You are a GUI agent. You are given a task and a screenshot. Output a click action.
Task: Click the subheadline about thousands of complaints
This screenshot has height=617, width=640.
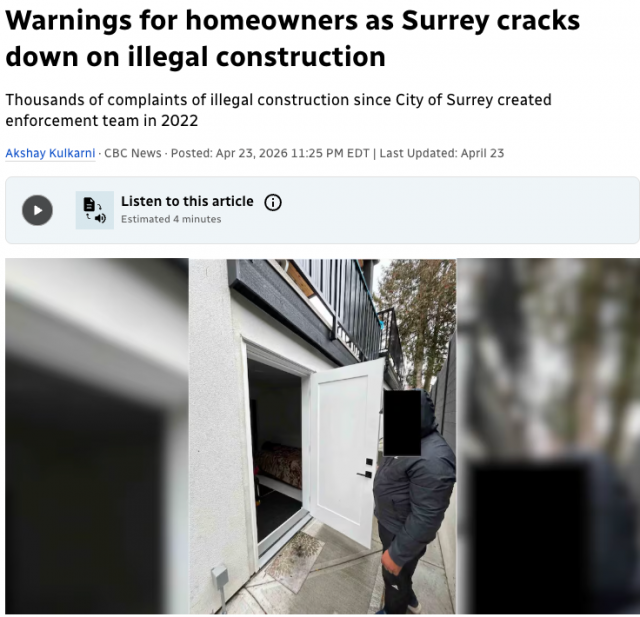pyautogui.click(x=278, y=110)
